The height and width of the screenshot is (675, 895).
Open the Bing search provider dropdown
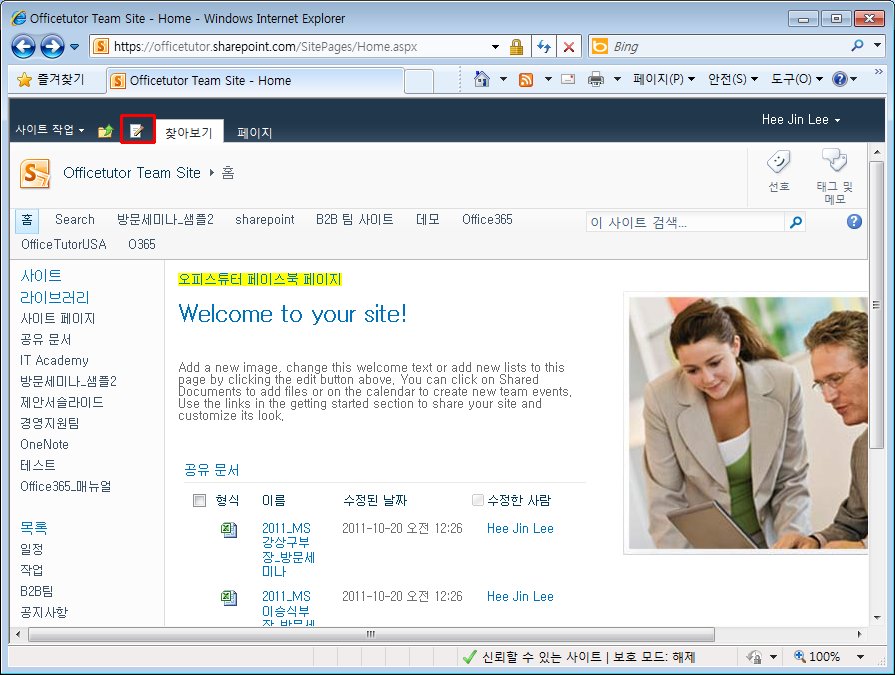coord(877,45)
